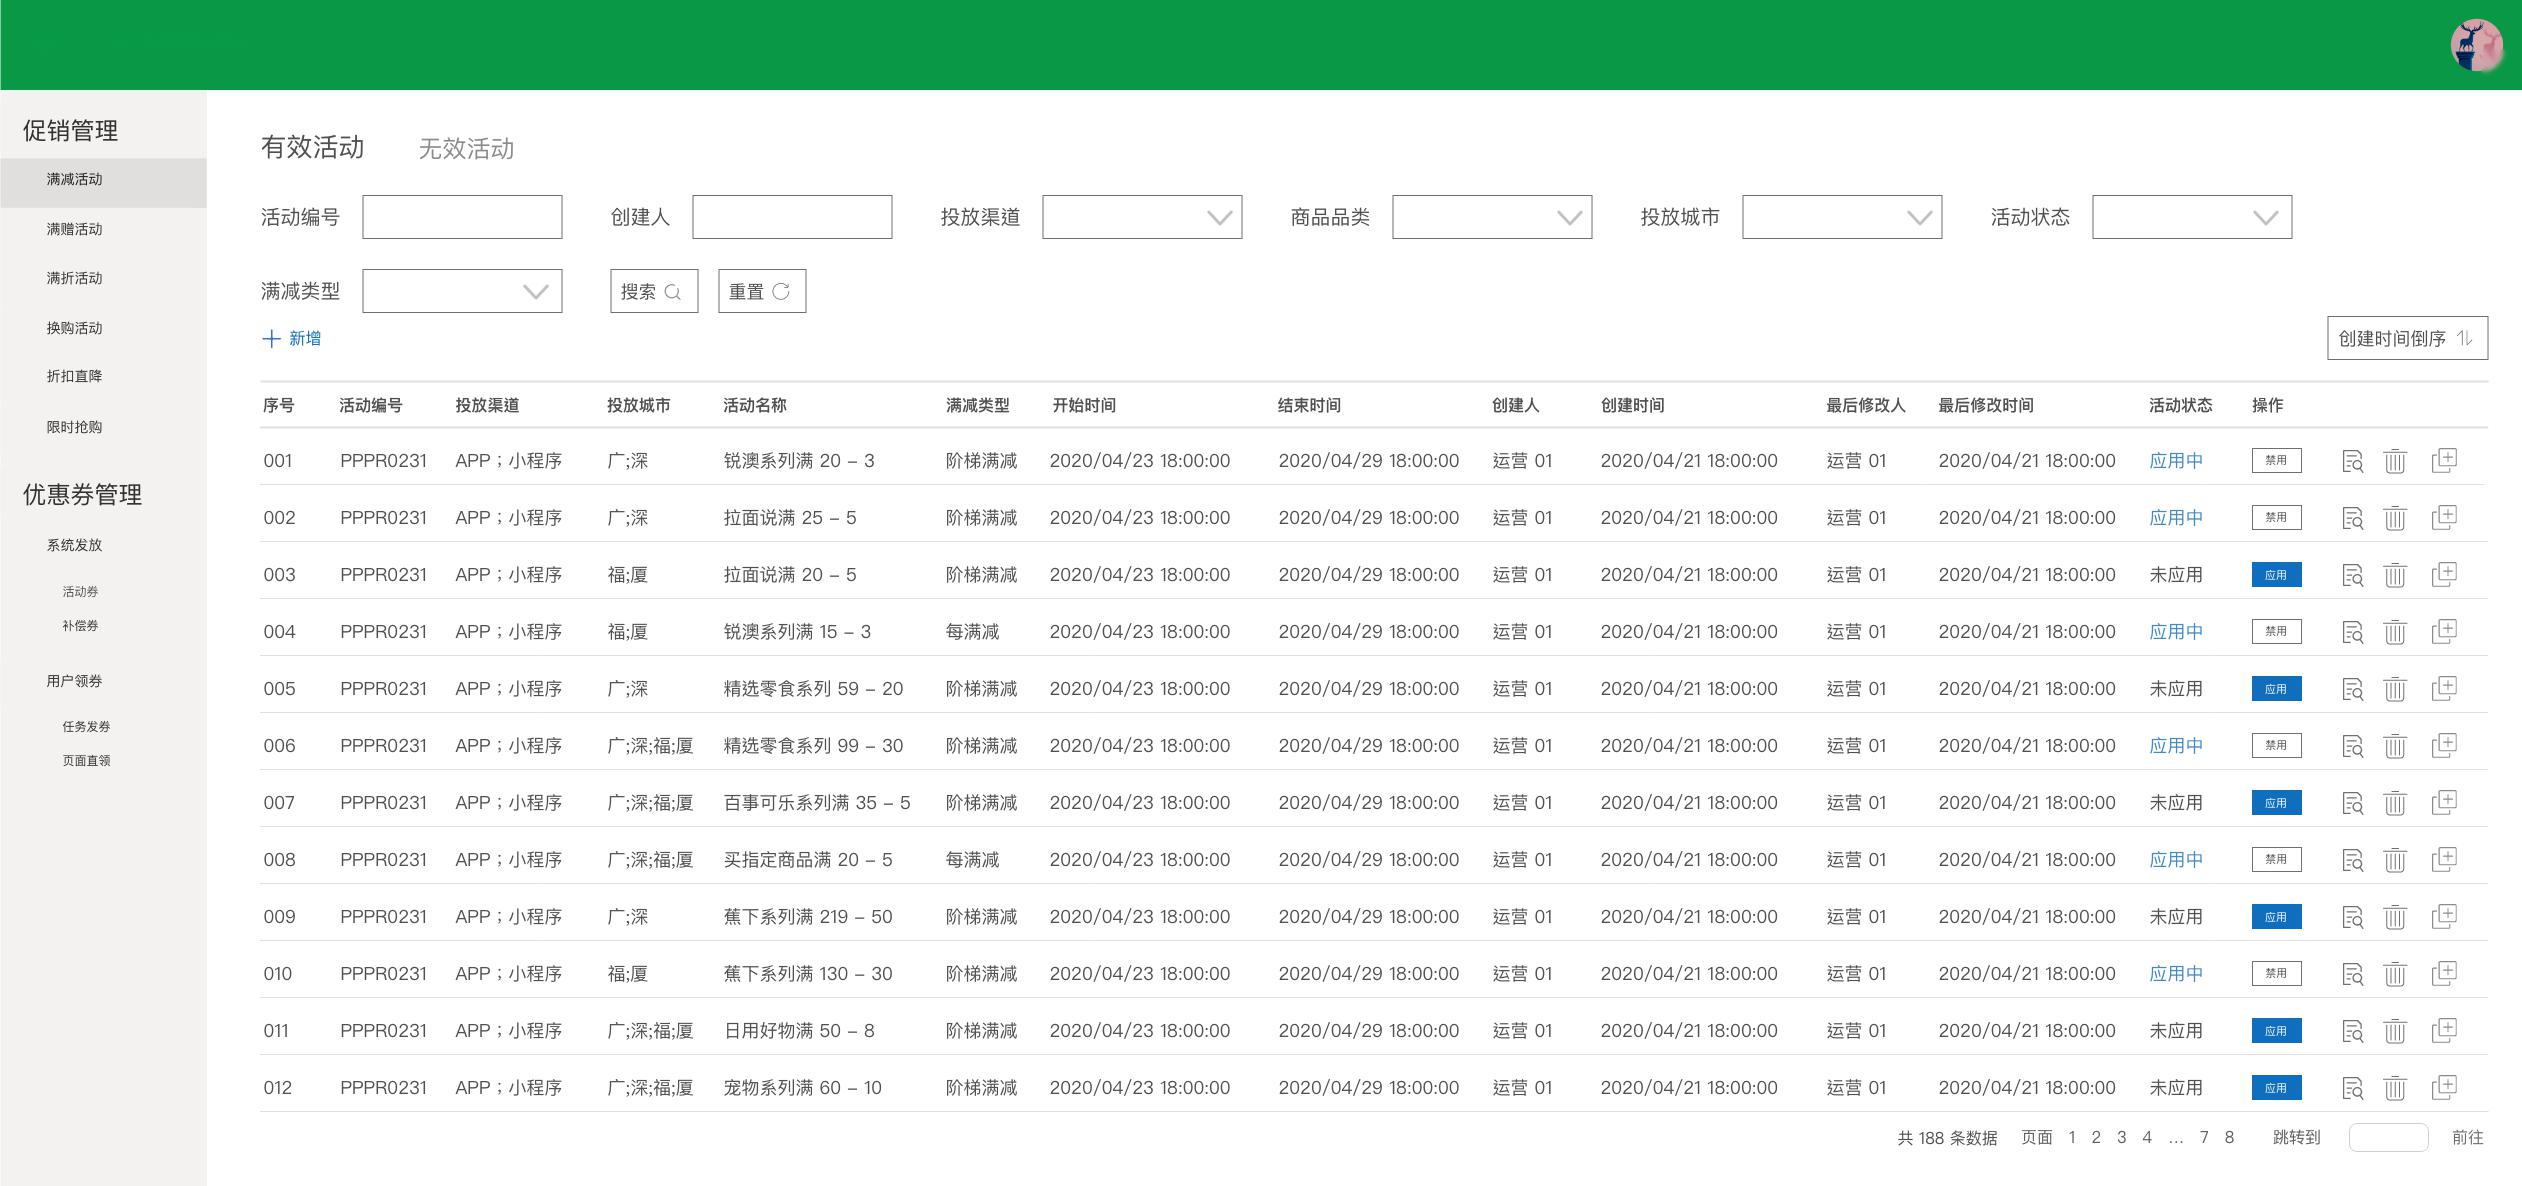
Task: Go to page 2 in pagination
Action: [2096, 1137]
